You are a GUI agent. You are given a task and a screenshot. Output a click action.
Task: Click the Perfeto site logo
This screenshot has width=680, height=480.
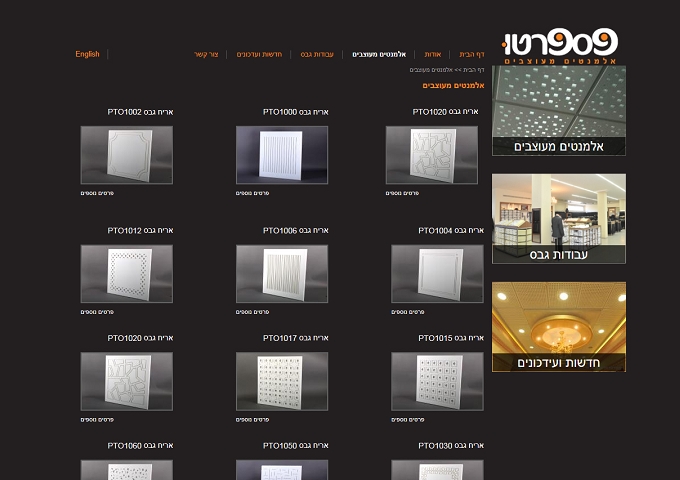click(559, 46)
